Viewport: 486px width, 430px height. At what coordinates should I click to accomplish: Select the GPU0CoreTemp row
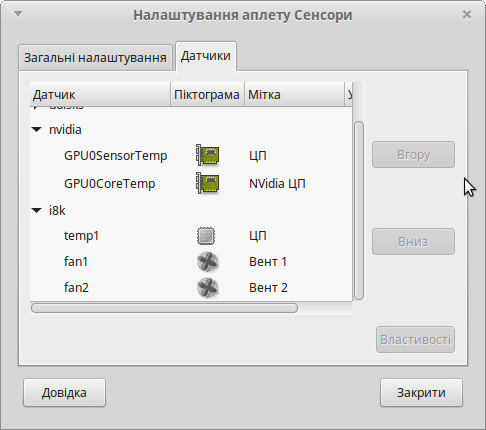tap(191, 183)
